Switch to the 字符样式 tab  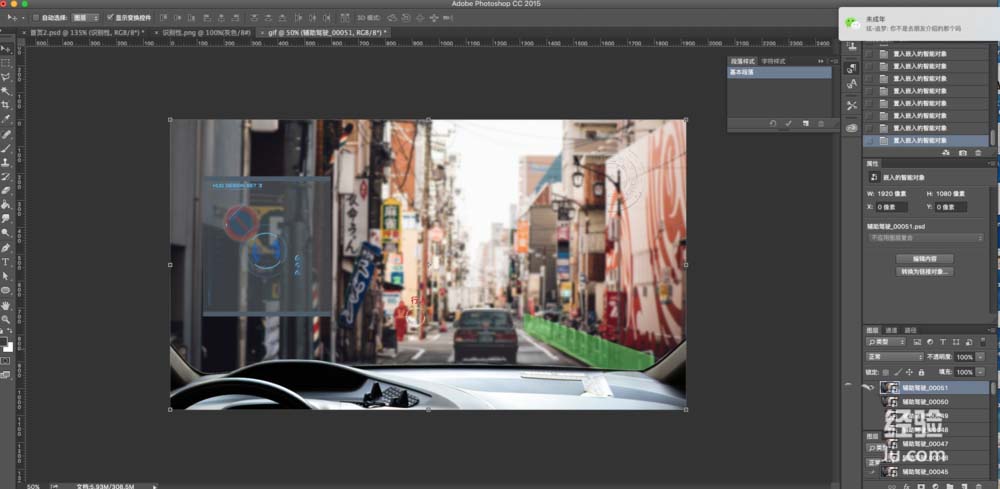coord(774,61)
